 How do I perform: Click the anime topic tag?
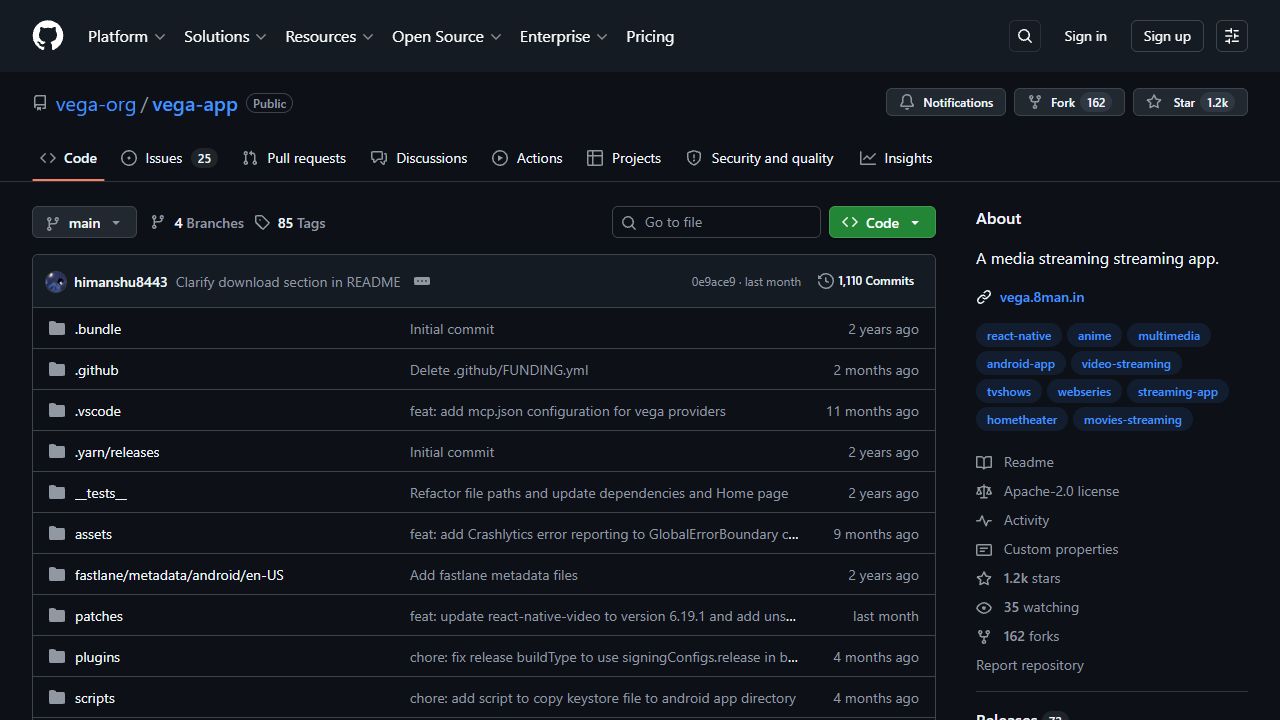point(1094,336)
